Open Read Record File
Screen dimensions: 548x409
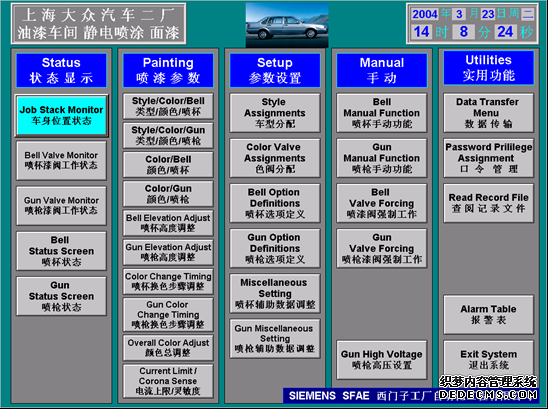click(x=489, y=203)
